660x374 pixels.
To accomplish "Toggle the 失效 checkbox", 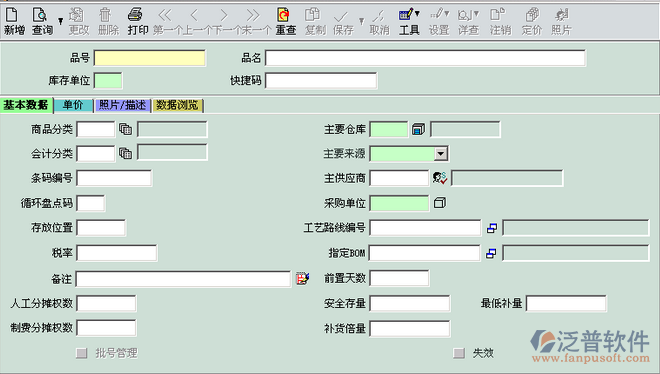I will click(x=459, y=353).
